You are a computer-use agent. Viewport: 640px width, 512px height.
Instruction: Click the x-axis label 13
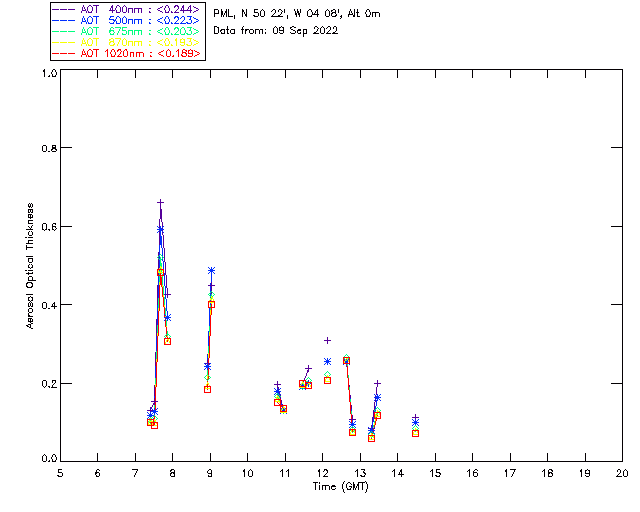tap(360, 473)
